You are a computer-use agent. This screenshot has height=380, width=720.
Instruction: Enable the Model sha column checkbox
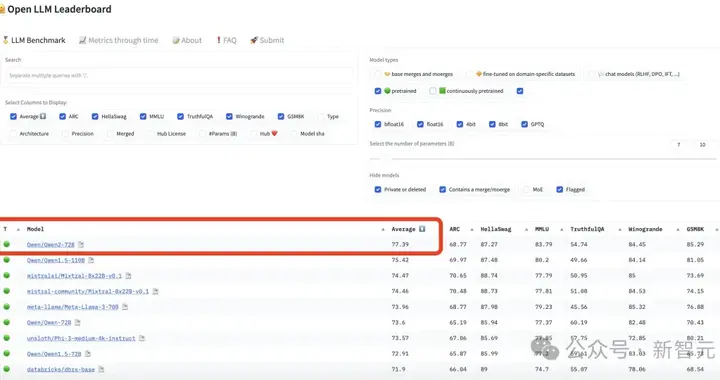click(x=294, y=134)
